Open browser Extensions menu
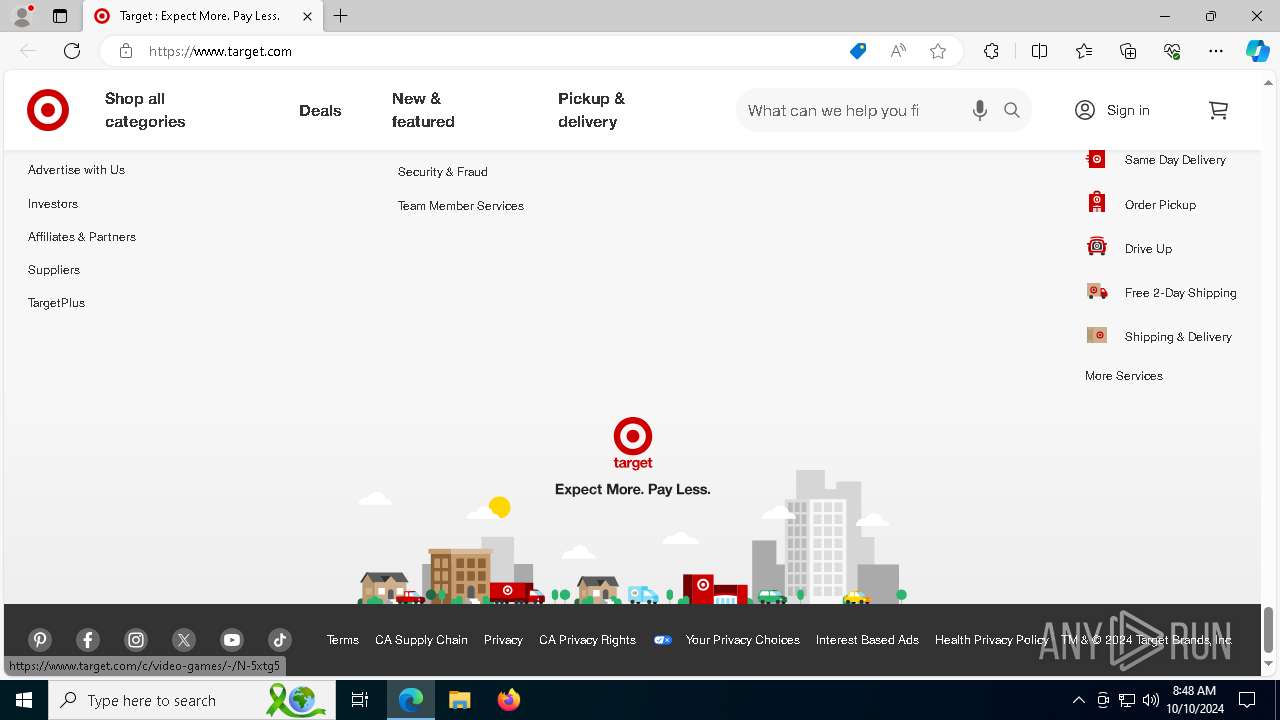 991,51
